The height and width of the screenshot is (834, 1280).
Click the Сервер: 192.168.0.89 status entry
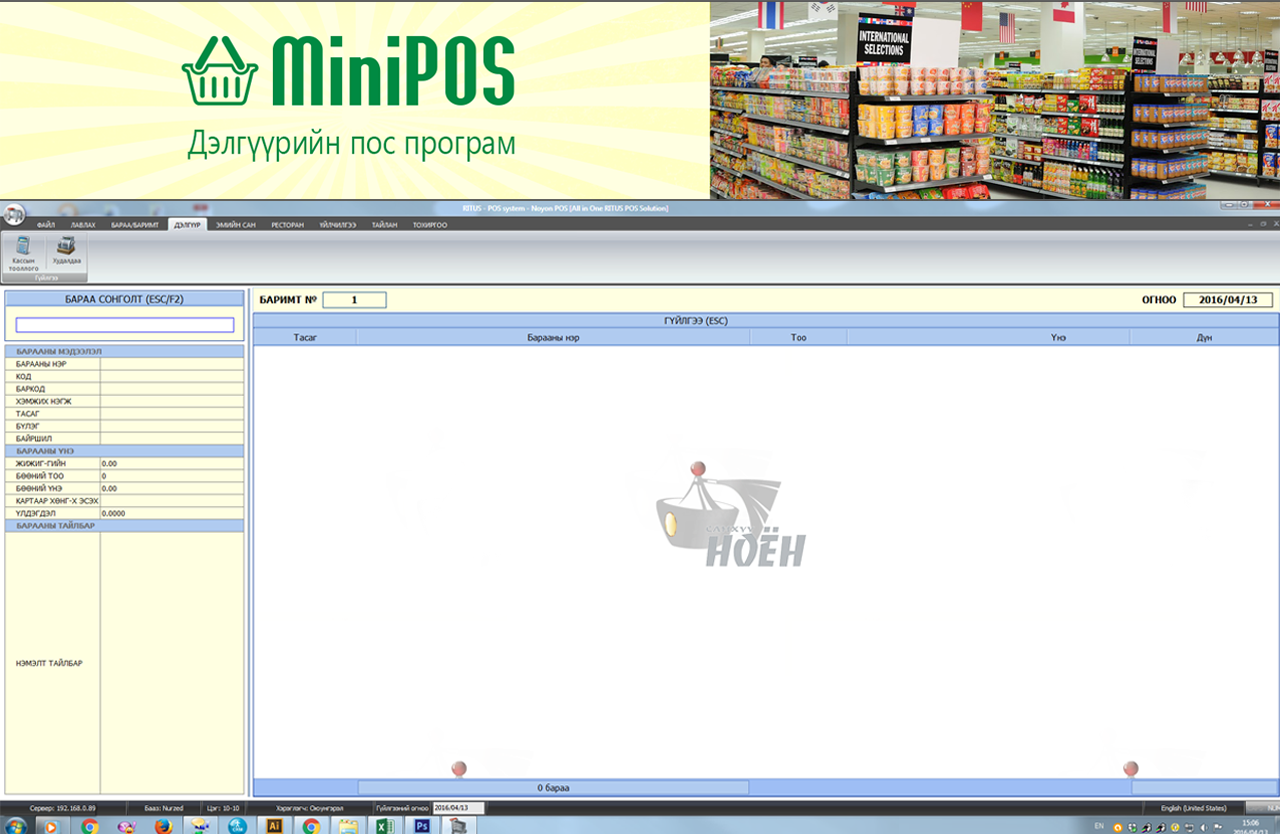[62, 808]
